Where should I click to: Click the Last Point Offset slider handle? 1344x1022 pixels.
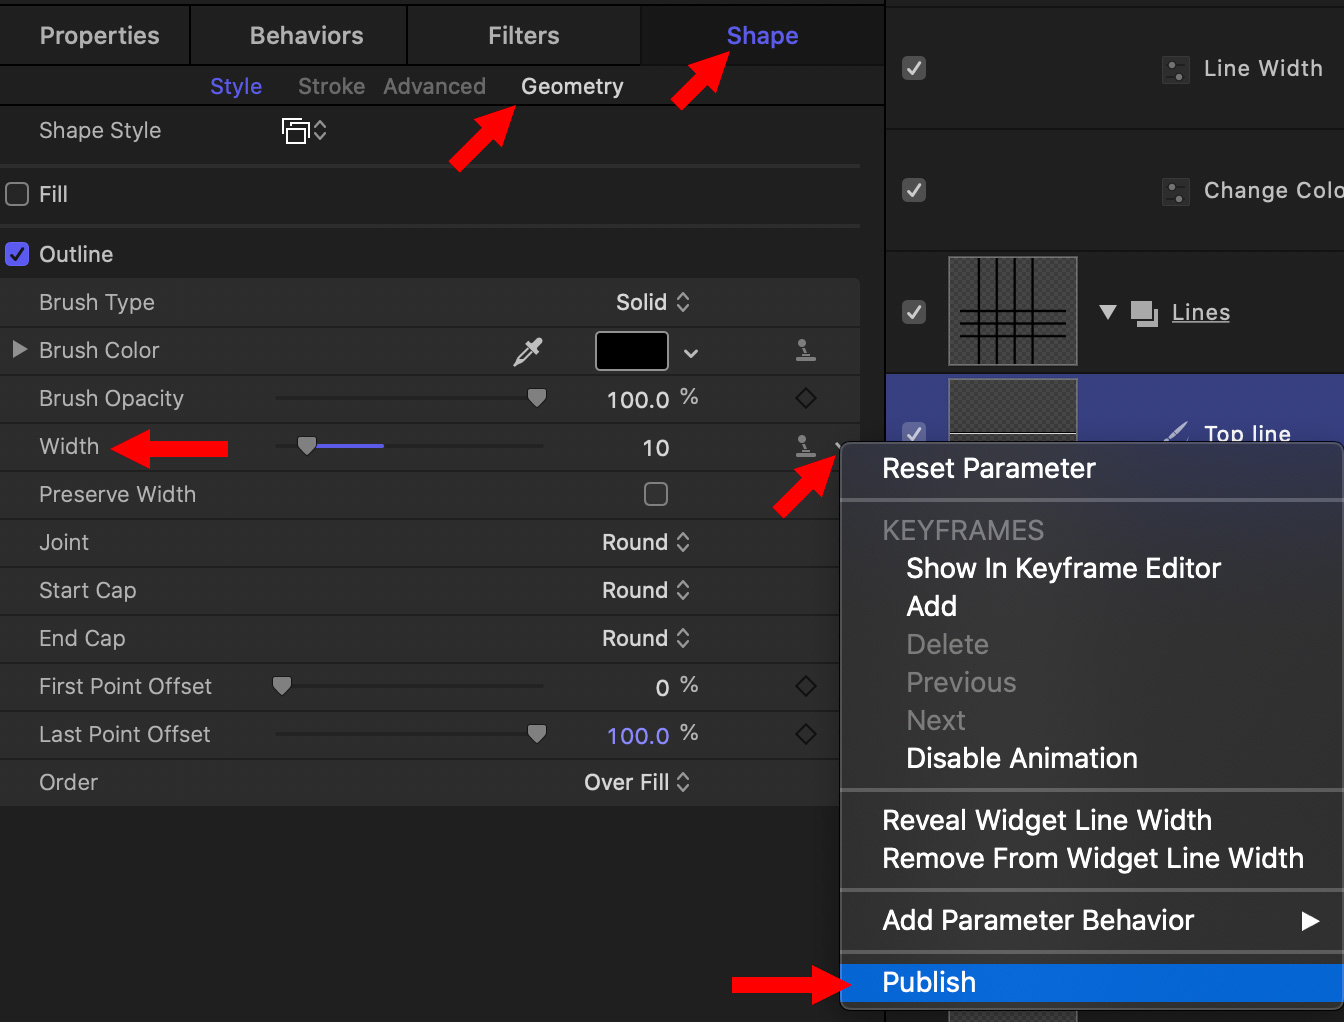click(x=537, y=734)
